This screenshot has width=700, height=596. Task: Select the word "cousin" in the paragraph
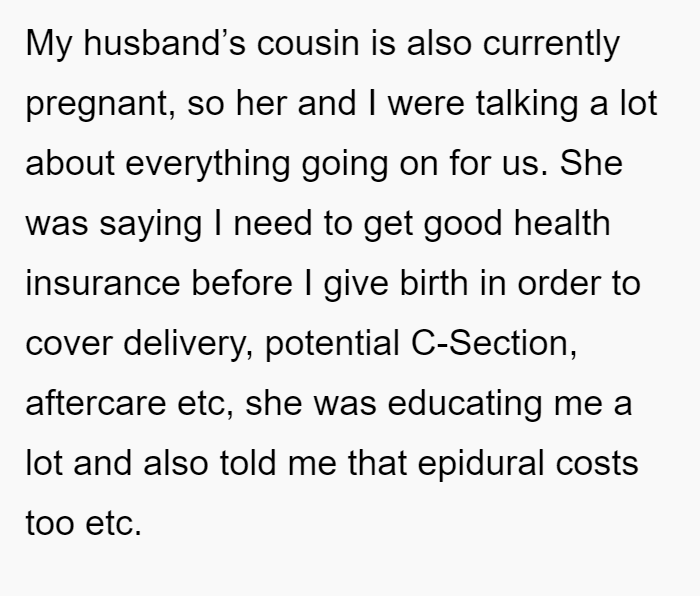(308, 43)
